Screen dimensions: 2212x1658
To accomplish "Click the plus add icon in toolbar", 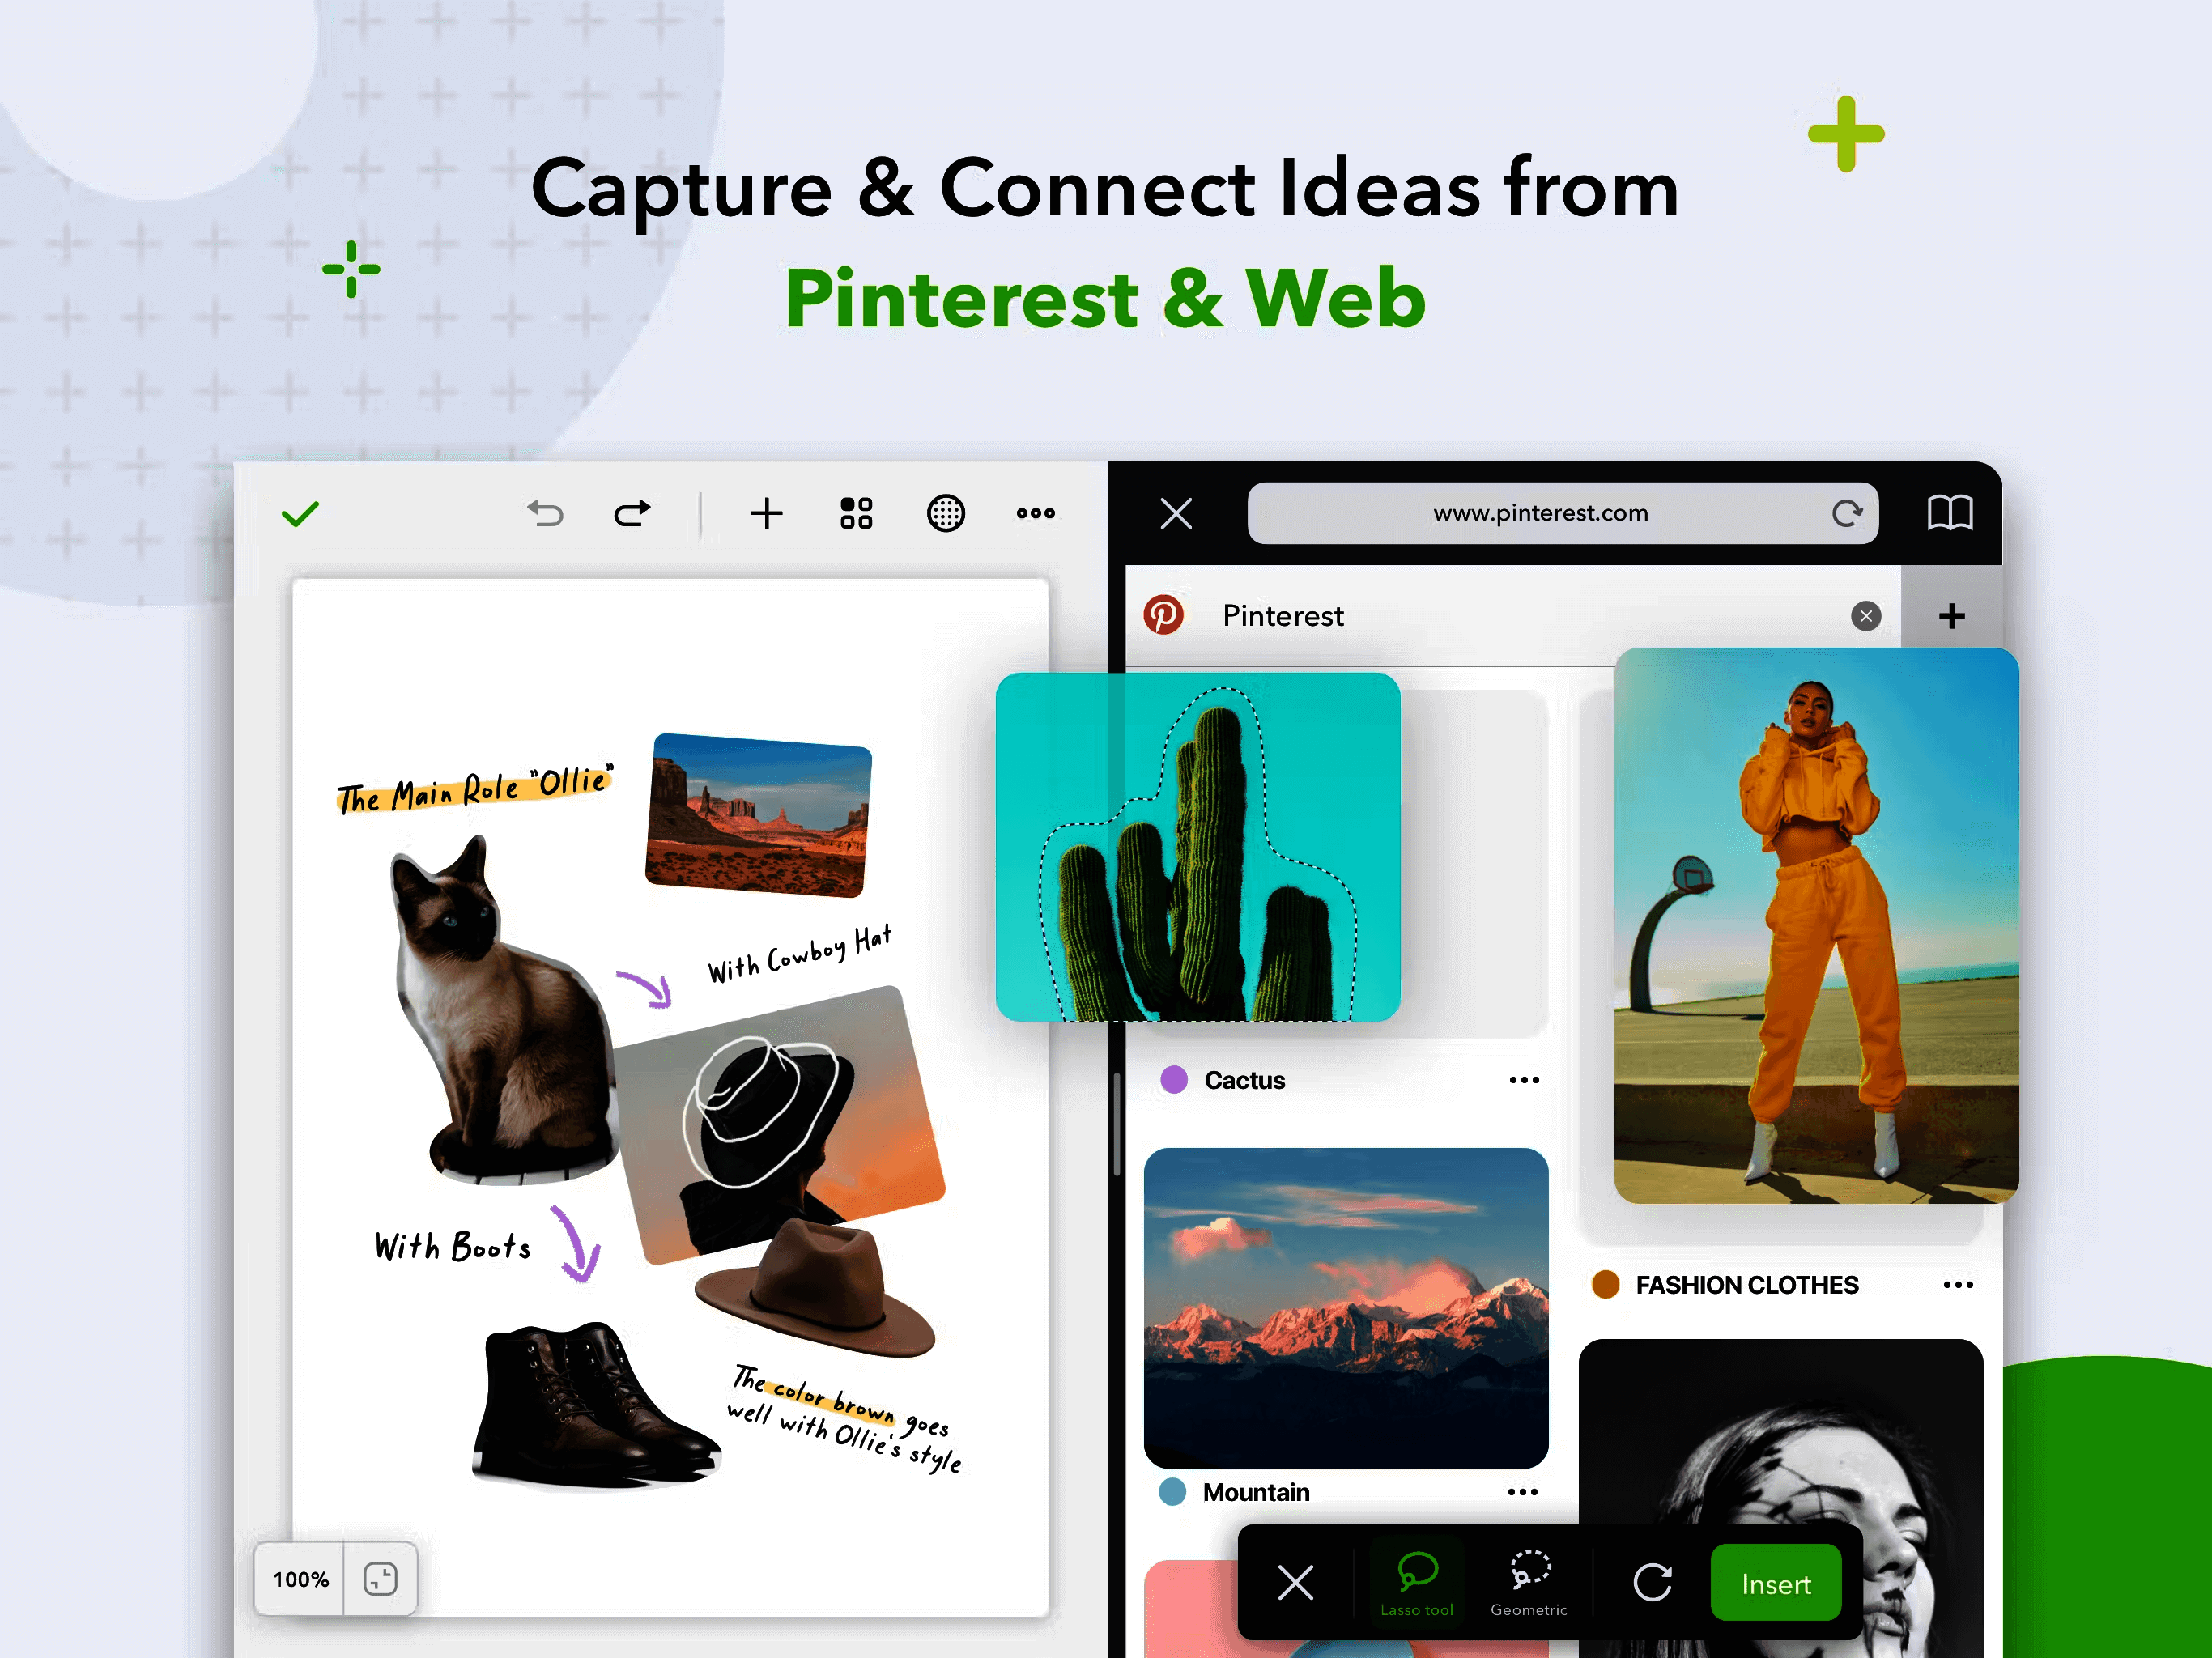I will coord(767,514).
